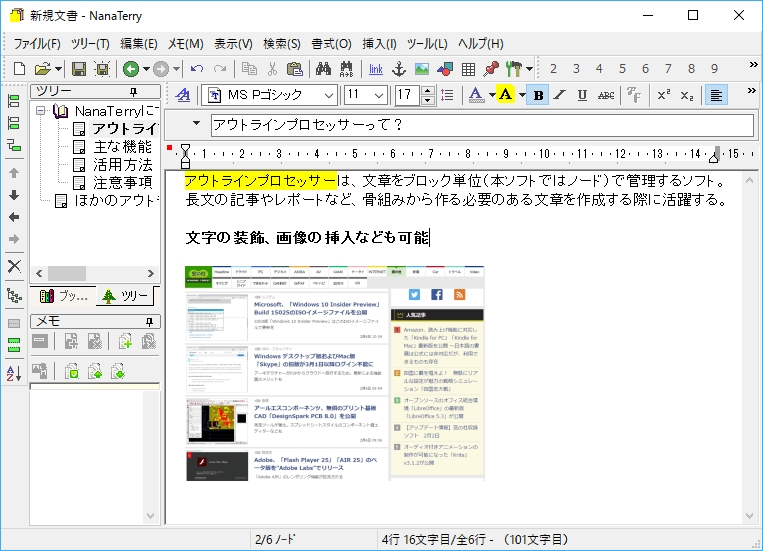Select the 主な機能 tree node
Image resolution: width=763 pixels, height=551 pixels.
[123, 147]
